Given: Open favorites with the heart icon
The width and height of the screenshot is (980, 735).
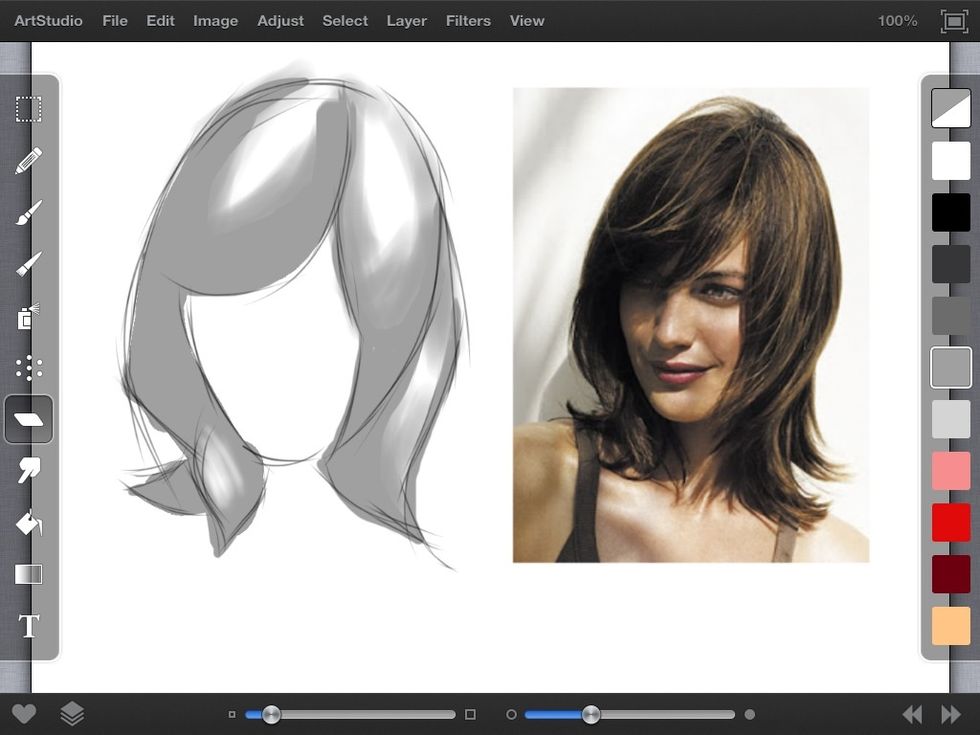Looking at the screenshot, I should pyautogui.click(x=24, y=714).
